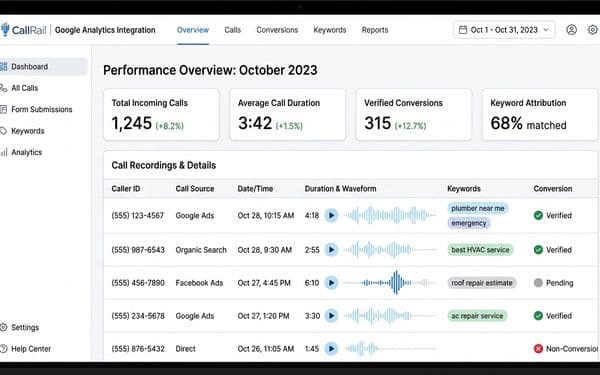Click the 'Oct 27, 4:45 PM' date cell
Image resolution: width=600 pixels, height=375 pixels.
point(264,283)
